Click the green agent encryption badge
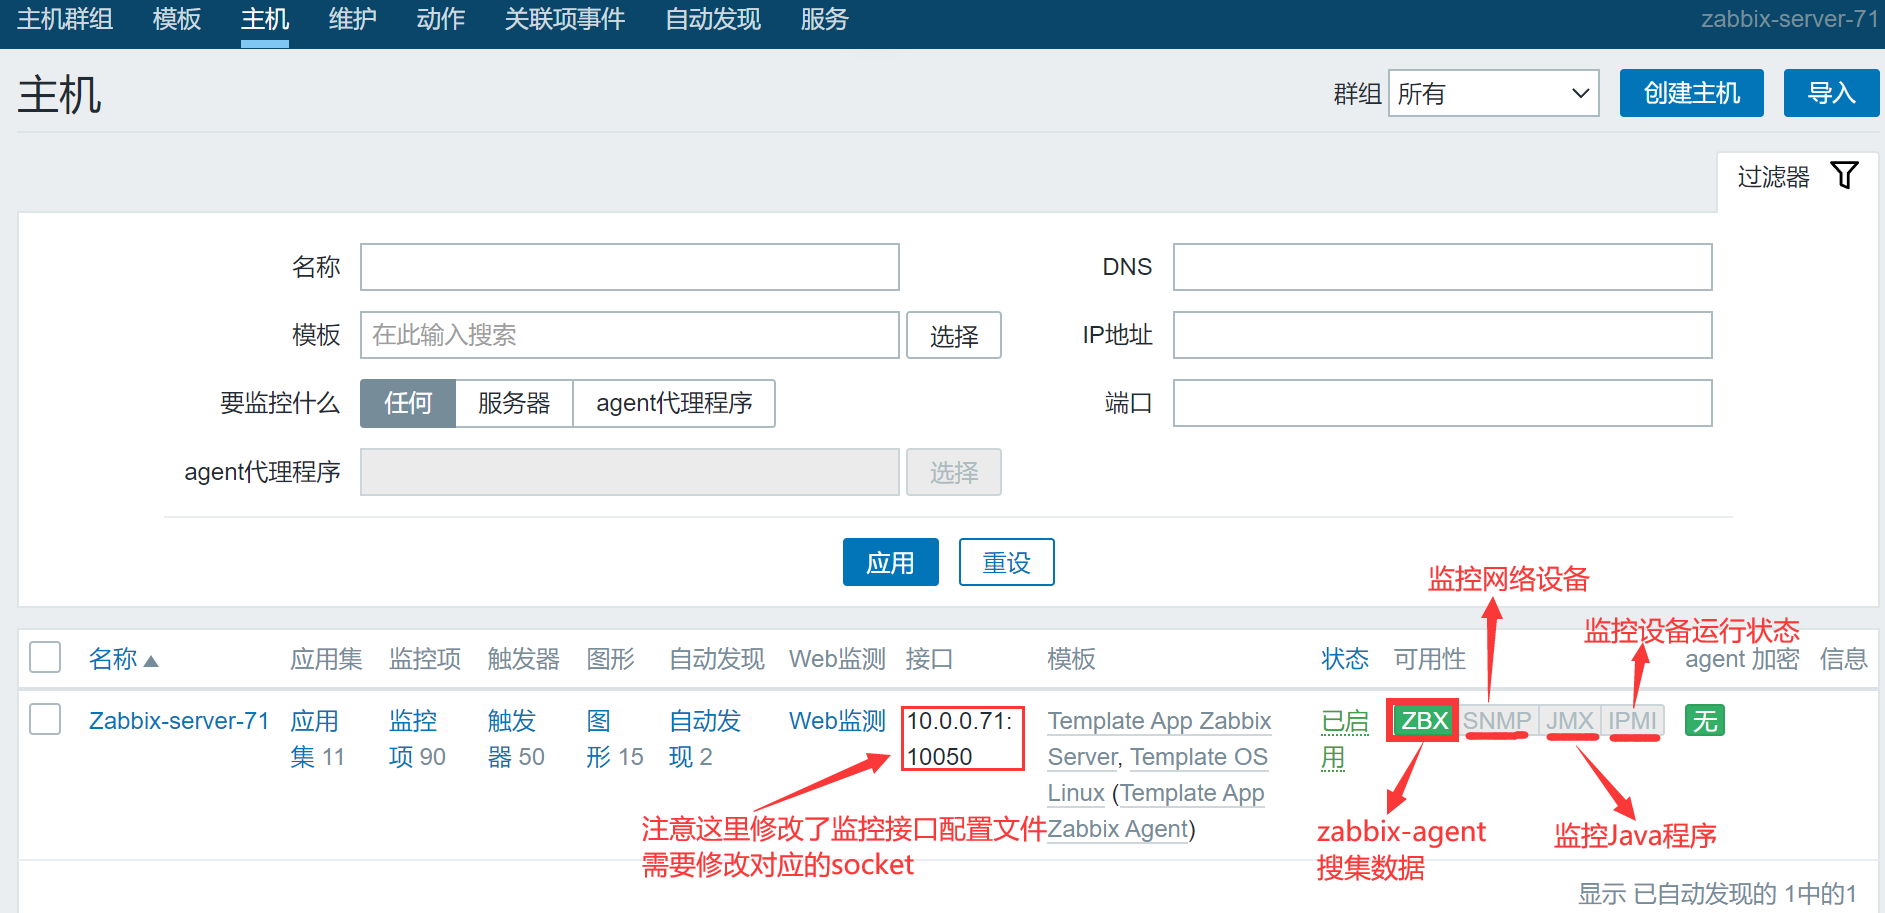Screen dimensions: 1885x913 click(x=1705, y=720)
